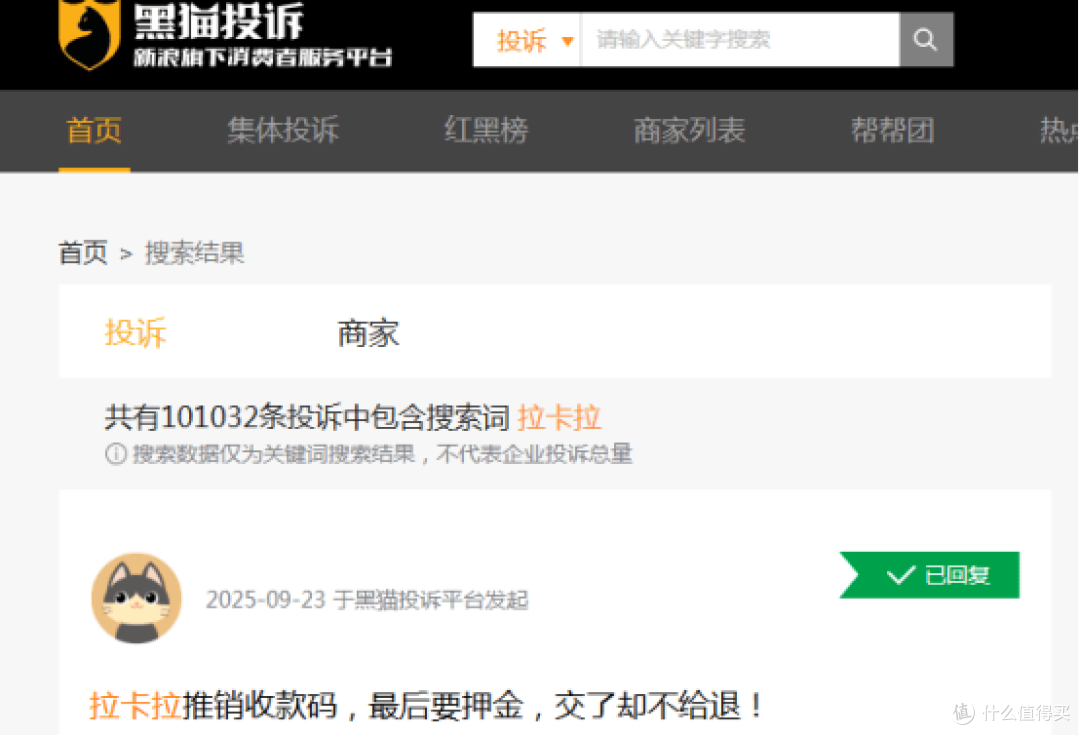
Task: Open the 红黑榜 navigation tab
Action: pyautogui.click(x=486, y=130)
